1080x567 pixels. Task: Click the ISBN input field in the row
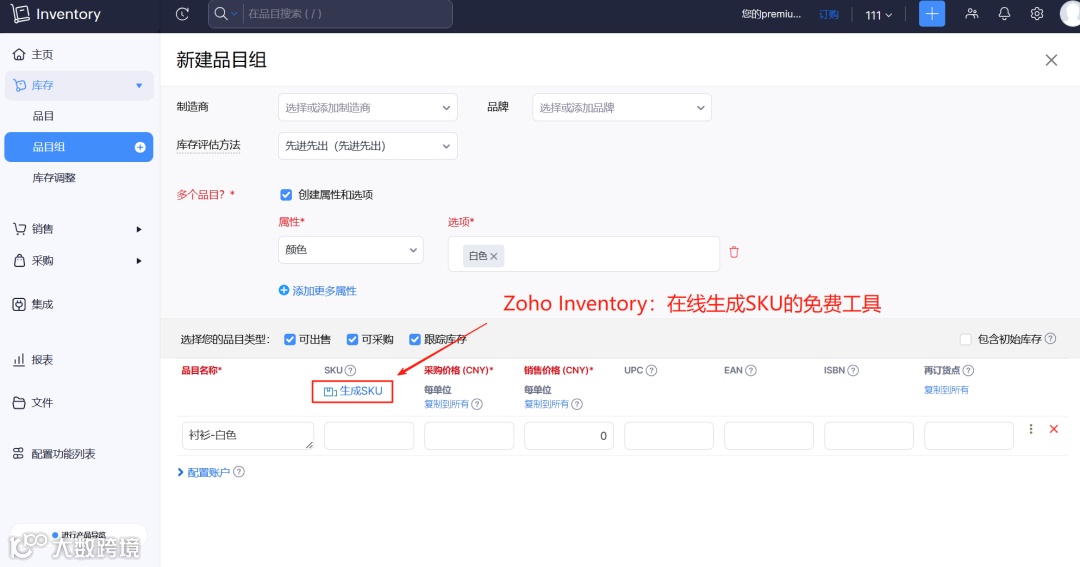coord(869,436)
